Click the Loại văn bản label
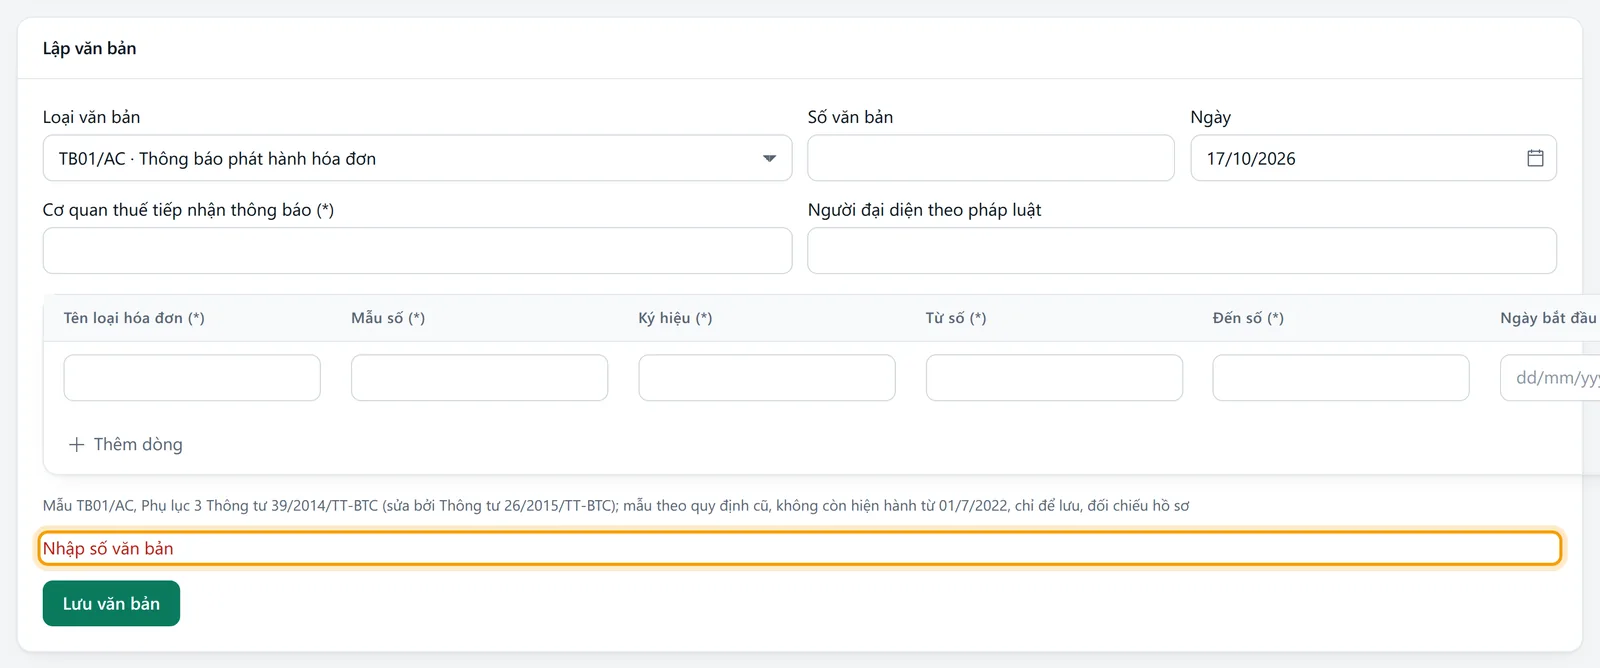1600x668 pixels. click(x=91, y=117)
